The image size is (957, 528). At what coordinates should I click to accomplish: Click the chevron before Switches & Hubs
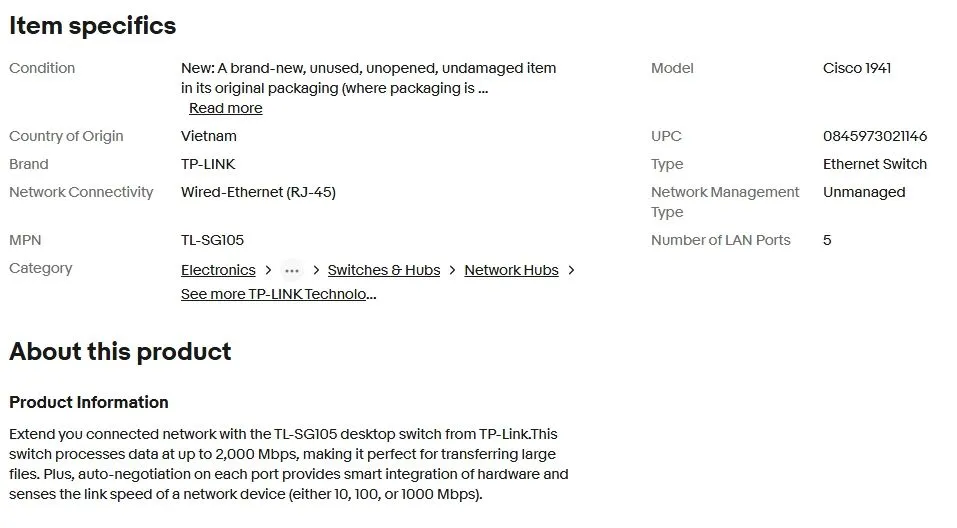316,270
